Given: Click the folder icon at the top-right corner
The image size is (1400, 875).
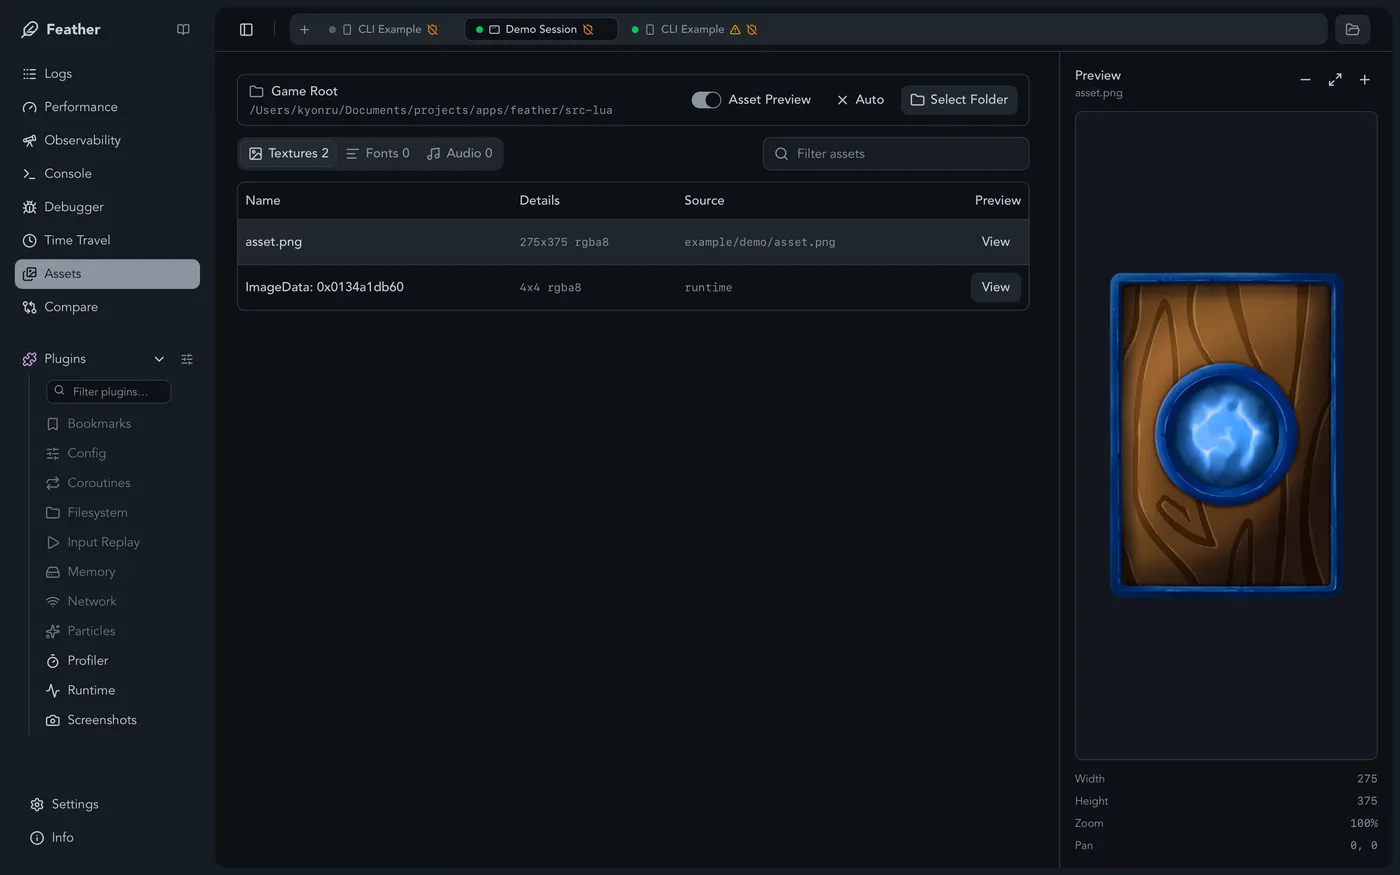Looking at the screenshot, I should point(1353,29).
